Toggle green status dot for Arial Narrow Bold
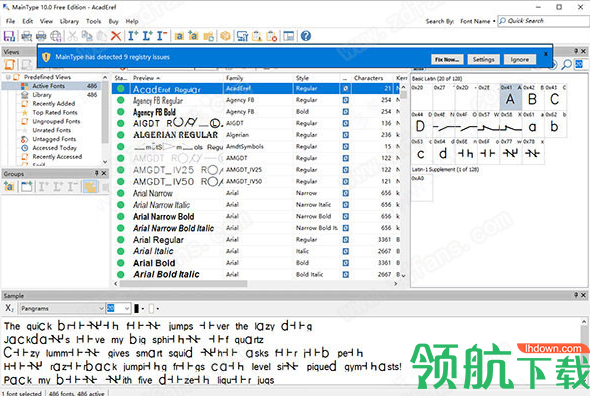 tap(120, 216)
